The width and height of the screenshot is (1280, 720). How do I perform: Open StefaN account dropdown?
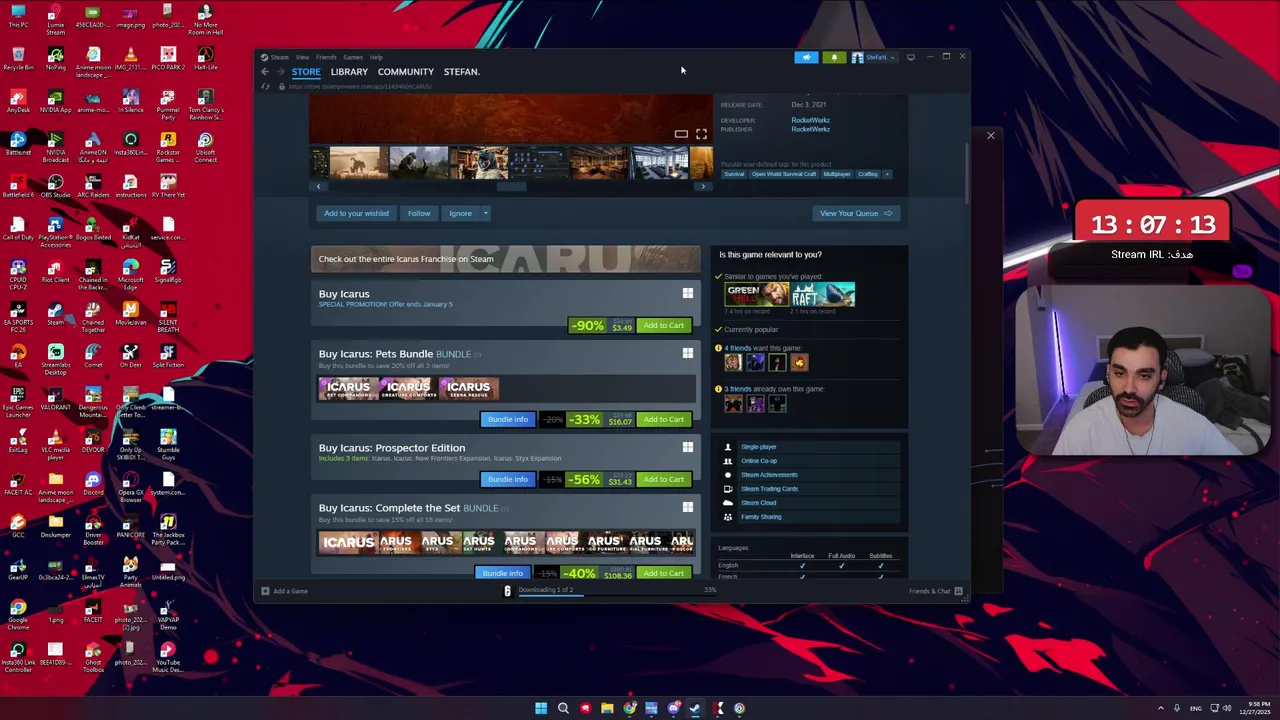click(x=875, y=57)
